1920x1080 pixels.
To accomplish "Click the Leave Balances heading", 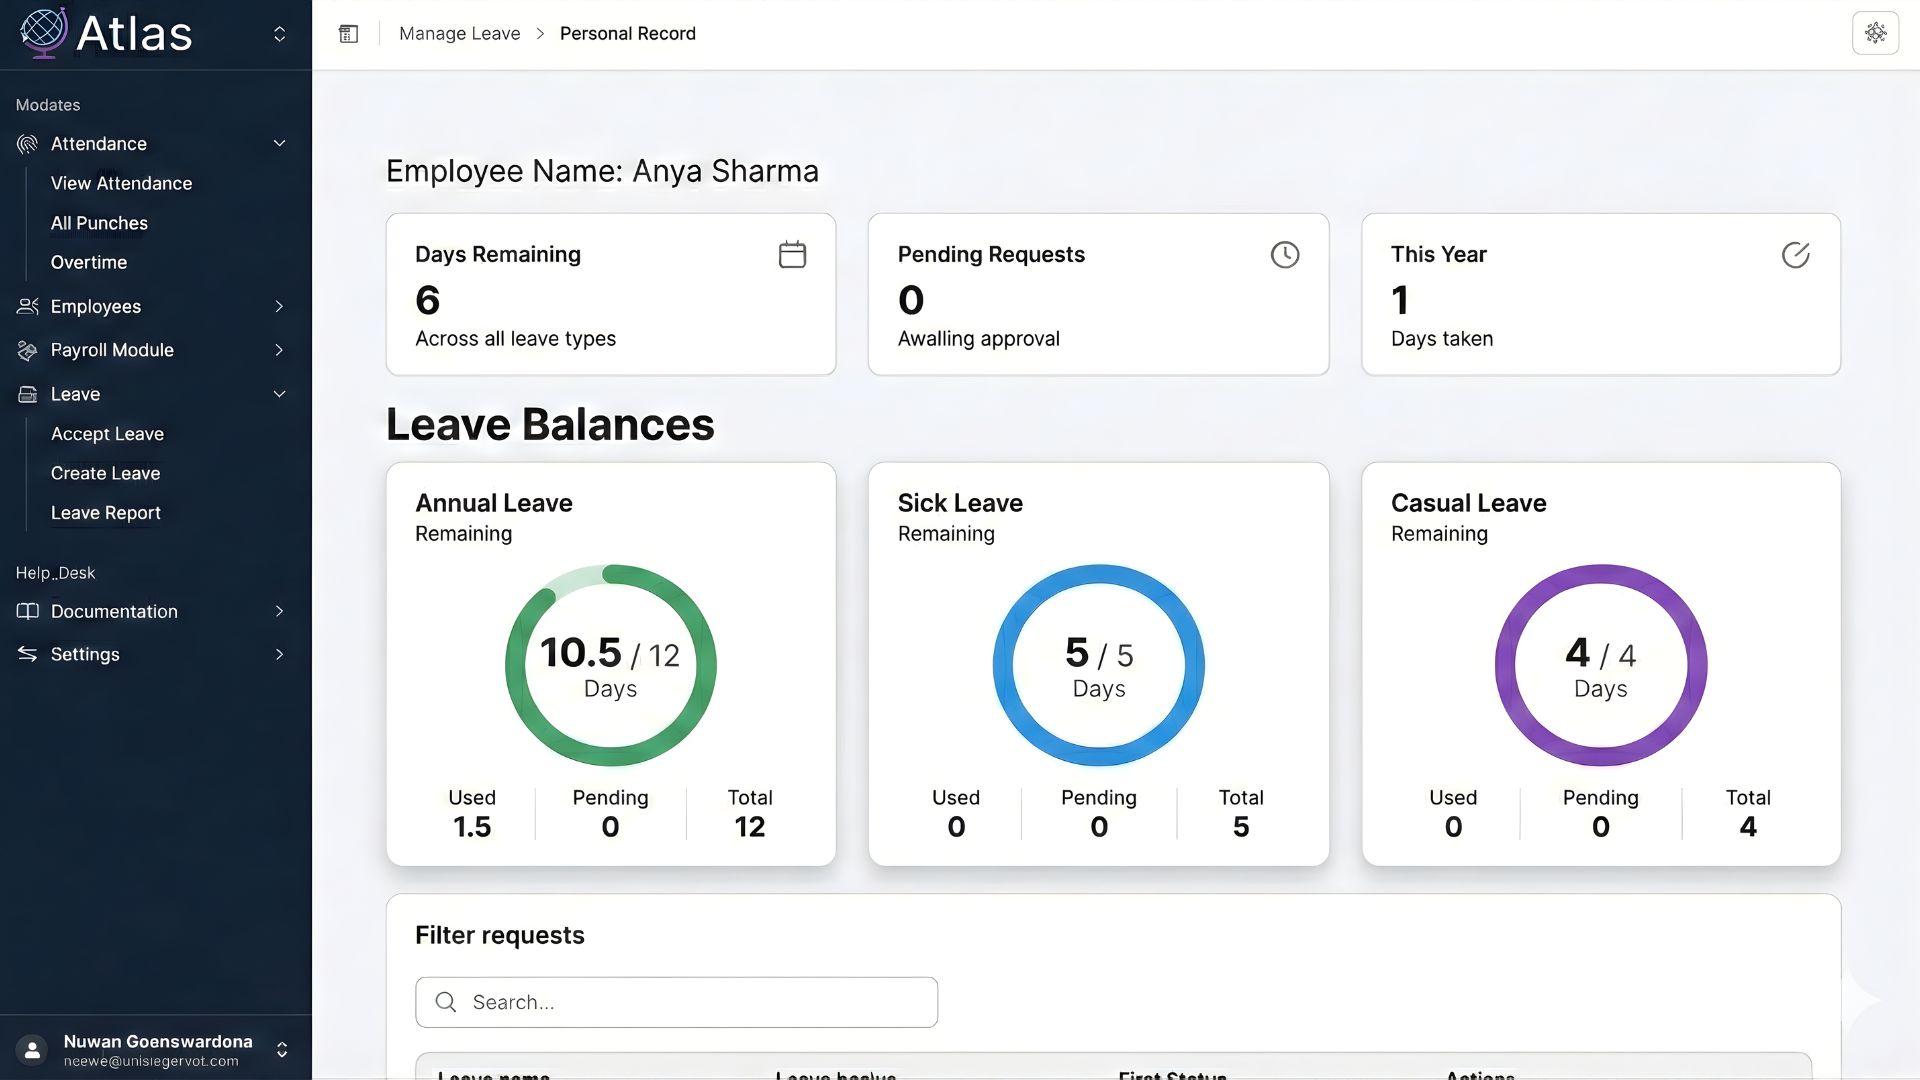I will pos(550,424).
